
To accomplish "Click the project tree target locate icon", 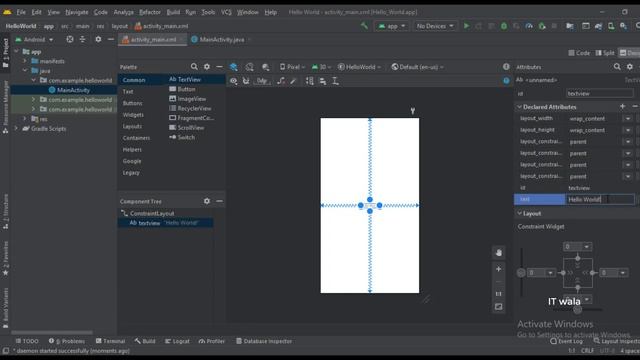I will (x=70, y=39).
